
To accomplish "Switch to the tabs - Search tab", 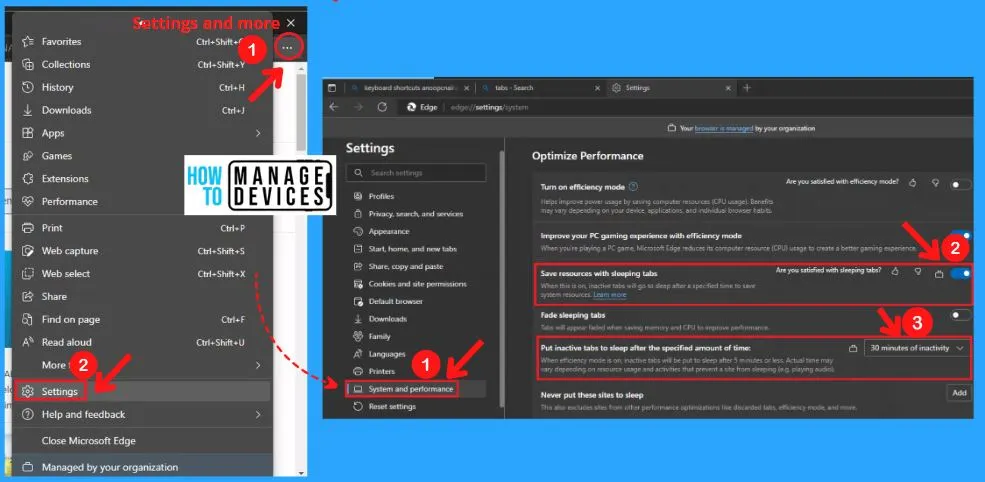I will [539, 88].
